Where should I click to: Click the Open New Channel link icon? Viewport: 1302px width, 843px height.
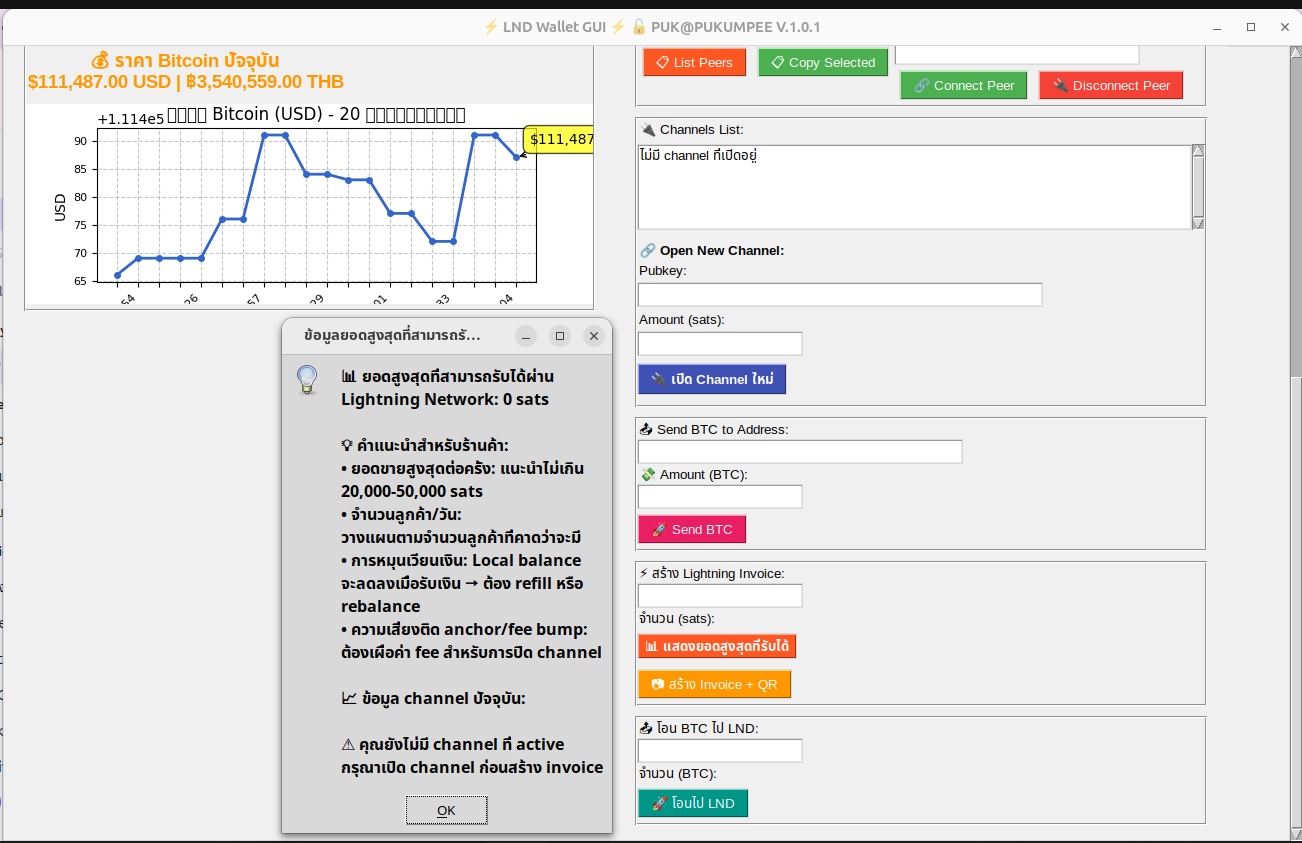[647, 250]
